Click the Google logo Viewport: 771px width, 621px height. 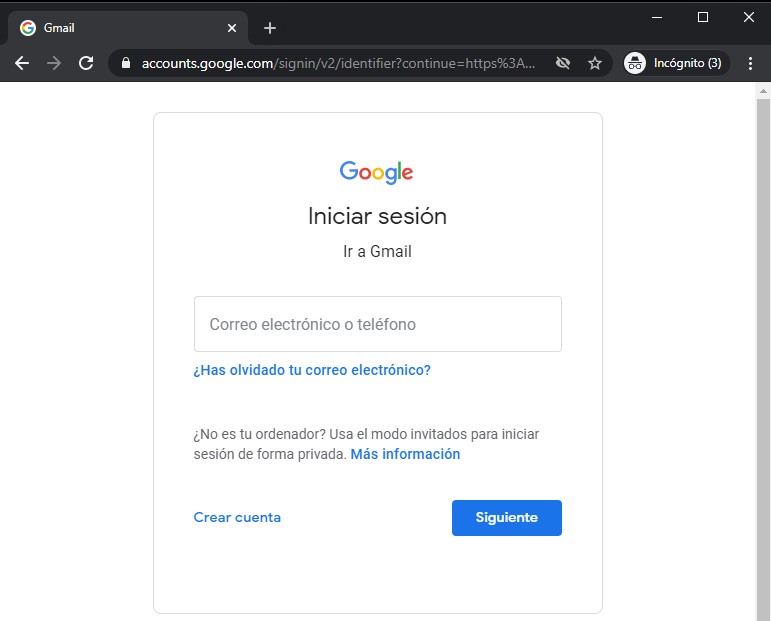(x=376, y=172)
